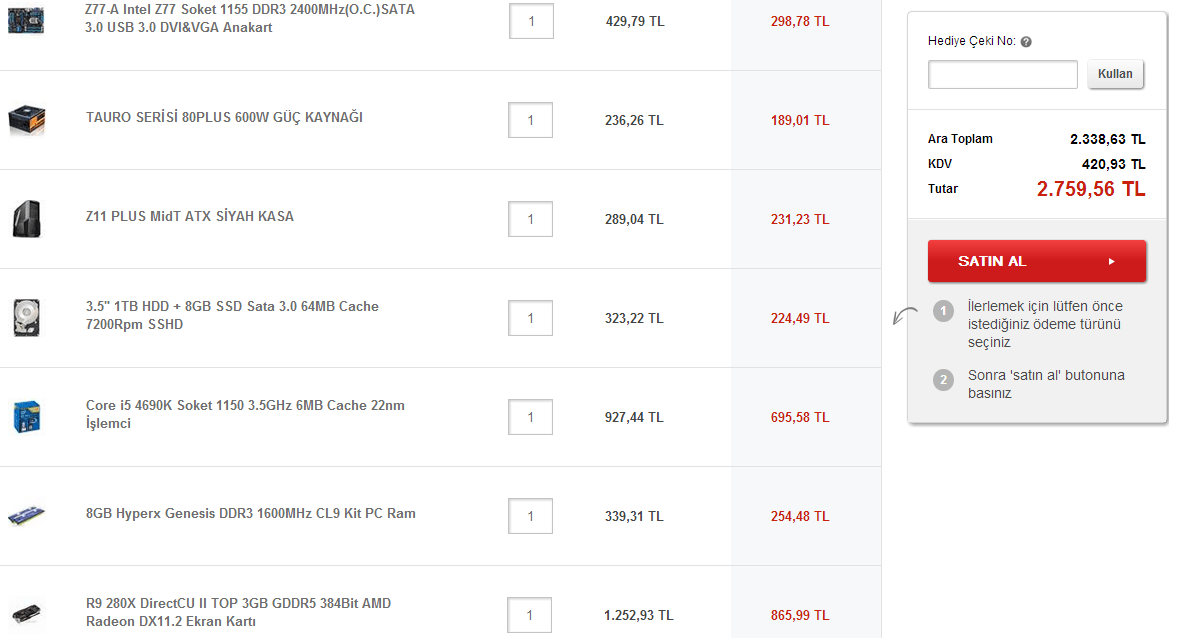This screenshot has height=638, width=1186.
Task: Click the Tauro power supply thumbnail image
Action: (26, 120)
